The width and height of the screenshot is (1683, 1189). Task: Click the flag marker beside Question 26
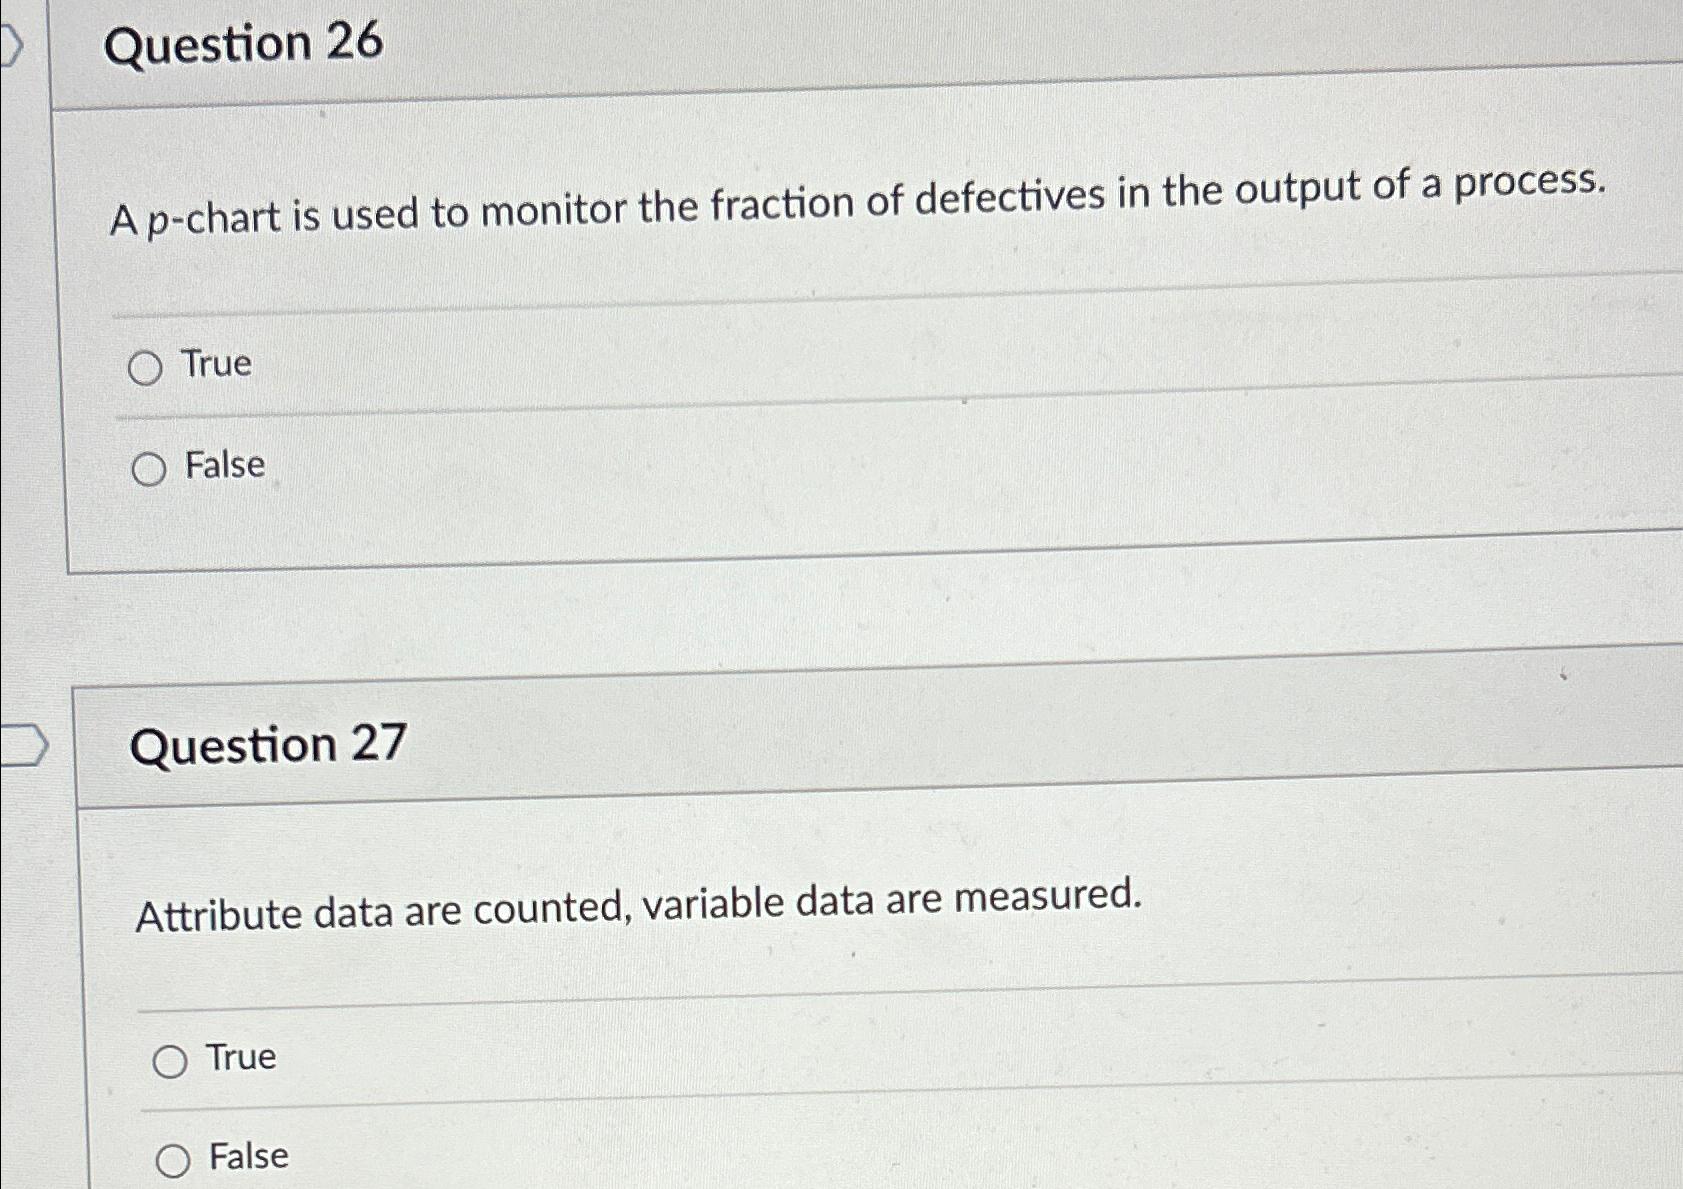(10, 46)
